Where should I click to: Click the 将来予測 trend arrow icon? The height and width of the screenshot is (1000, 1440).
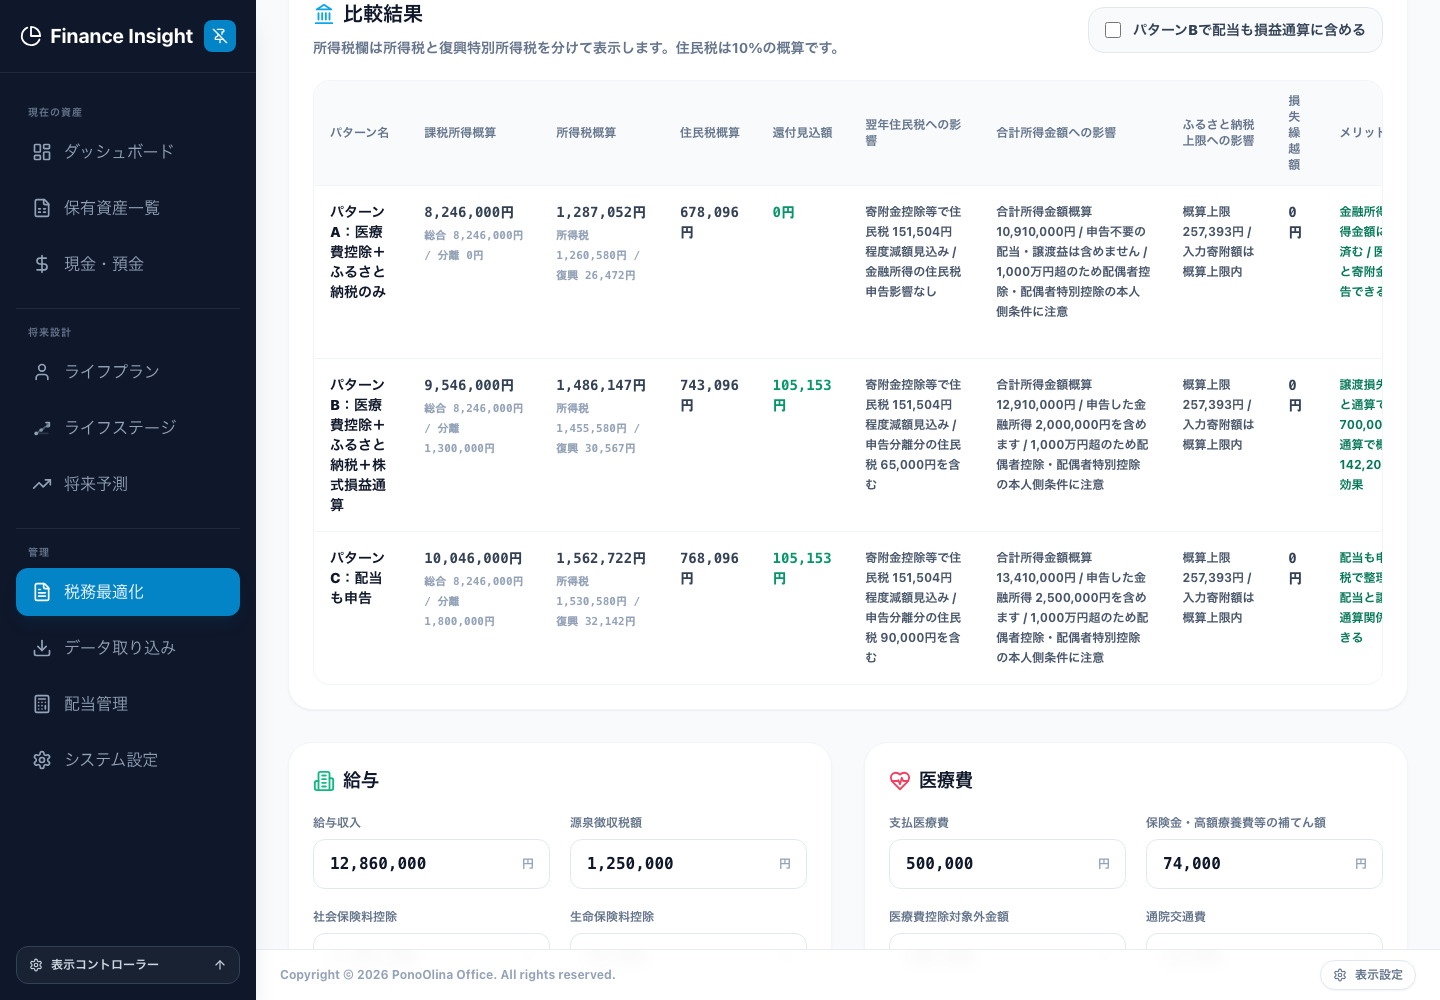click(x=42, y=484)
